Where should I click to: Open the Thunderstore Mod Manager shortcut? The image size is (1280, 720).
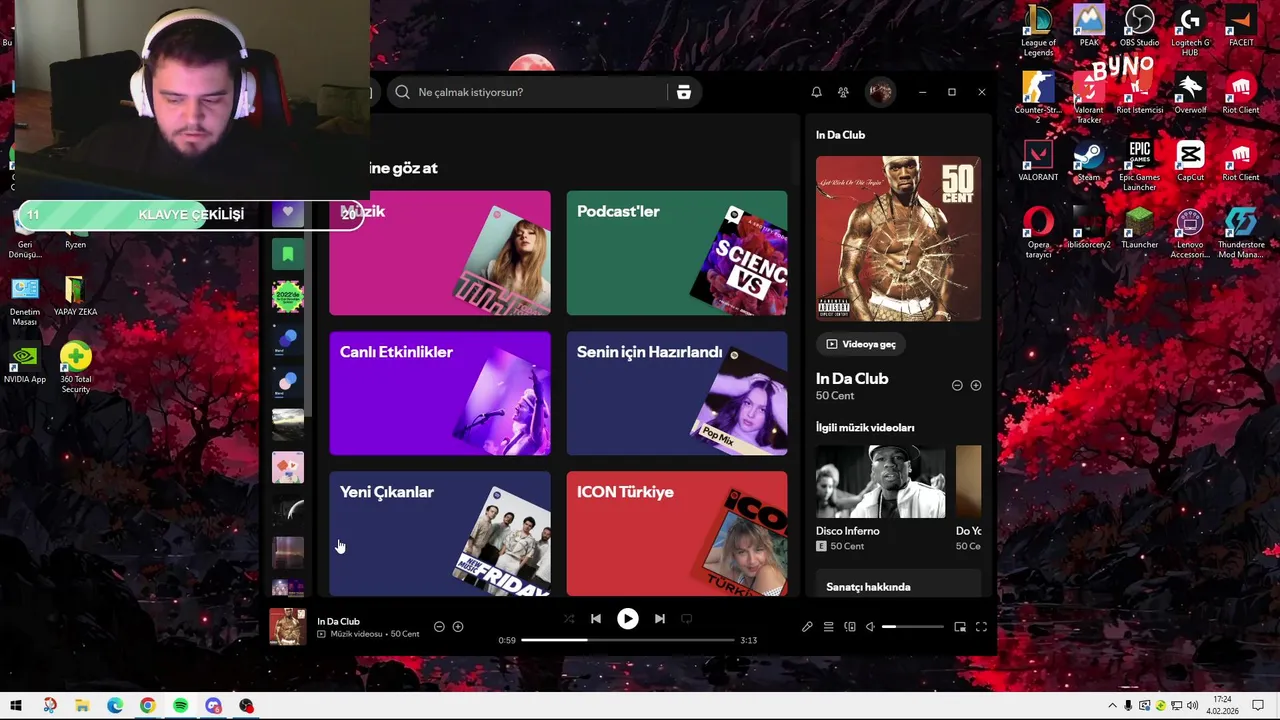[x=1241, y=232]
